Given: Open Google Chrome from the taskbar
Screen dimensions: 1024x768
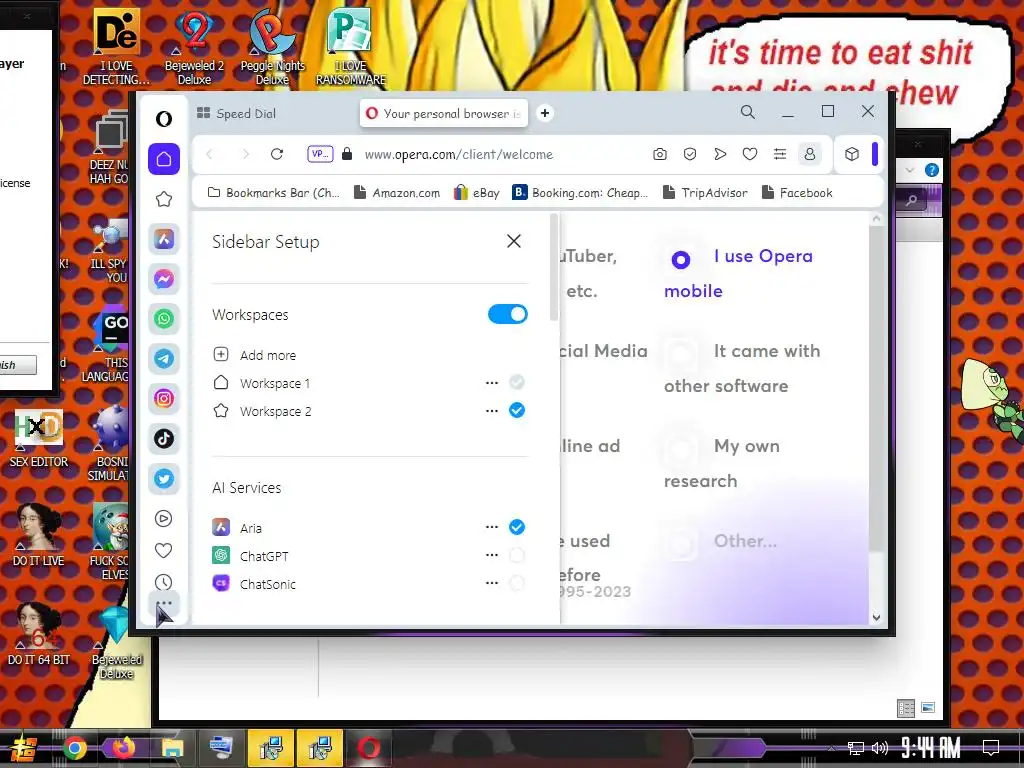Looking at the screenshot, I should tap(74, 748).
